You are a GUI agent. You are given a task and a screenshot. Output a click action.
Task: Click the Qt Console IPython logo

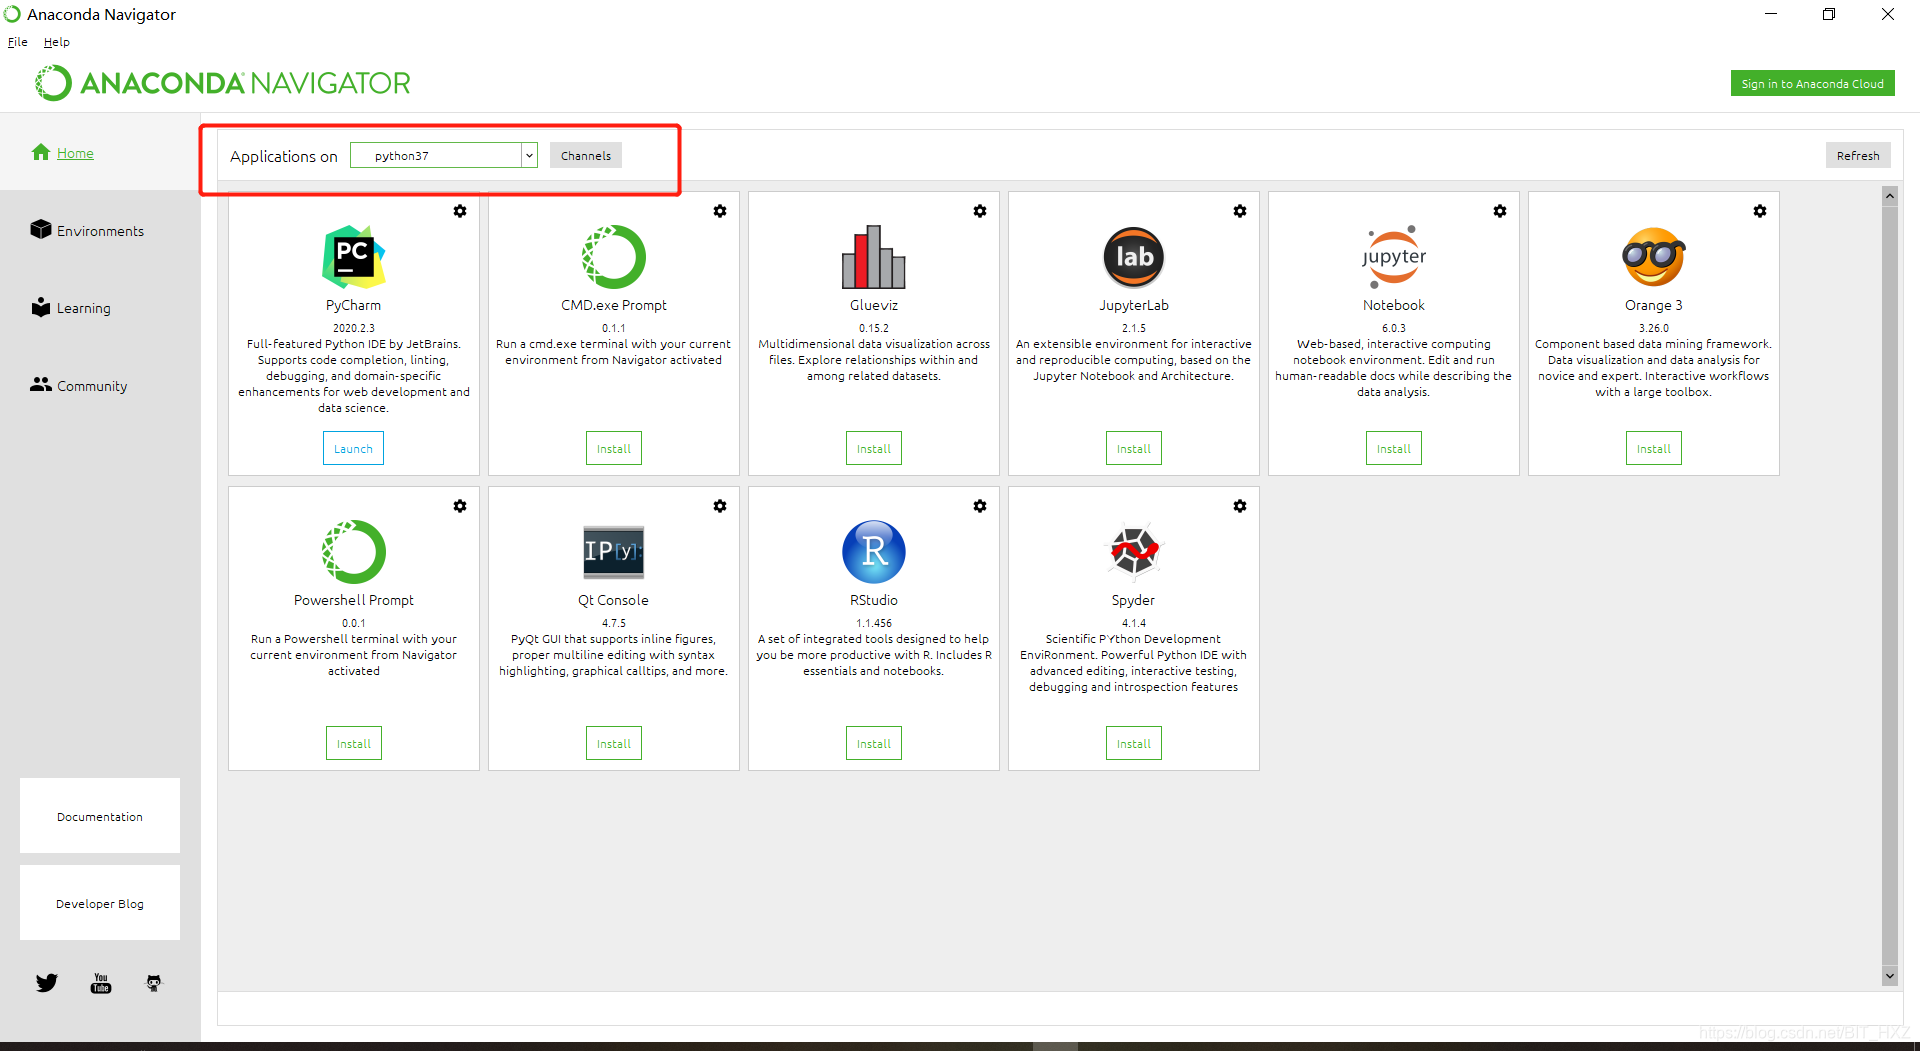(614, 552)
